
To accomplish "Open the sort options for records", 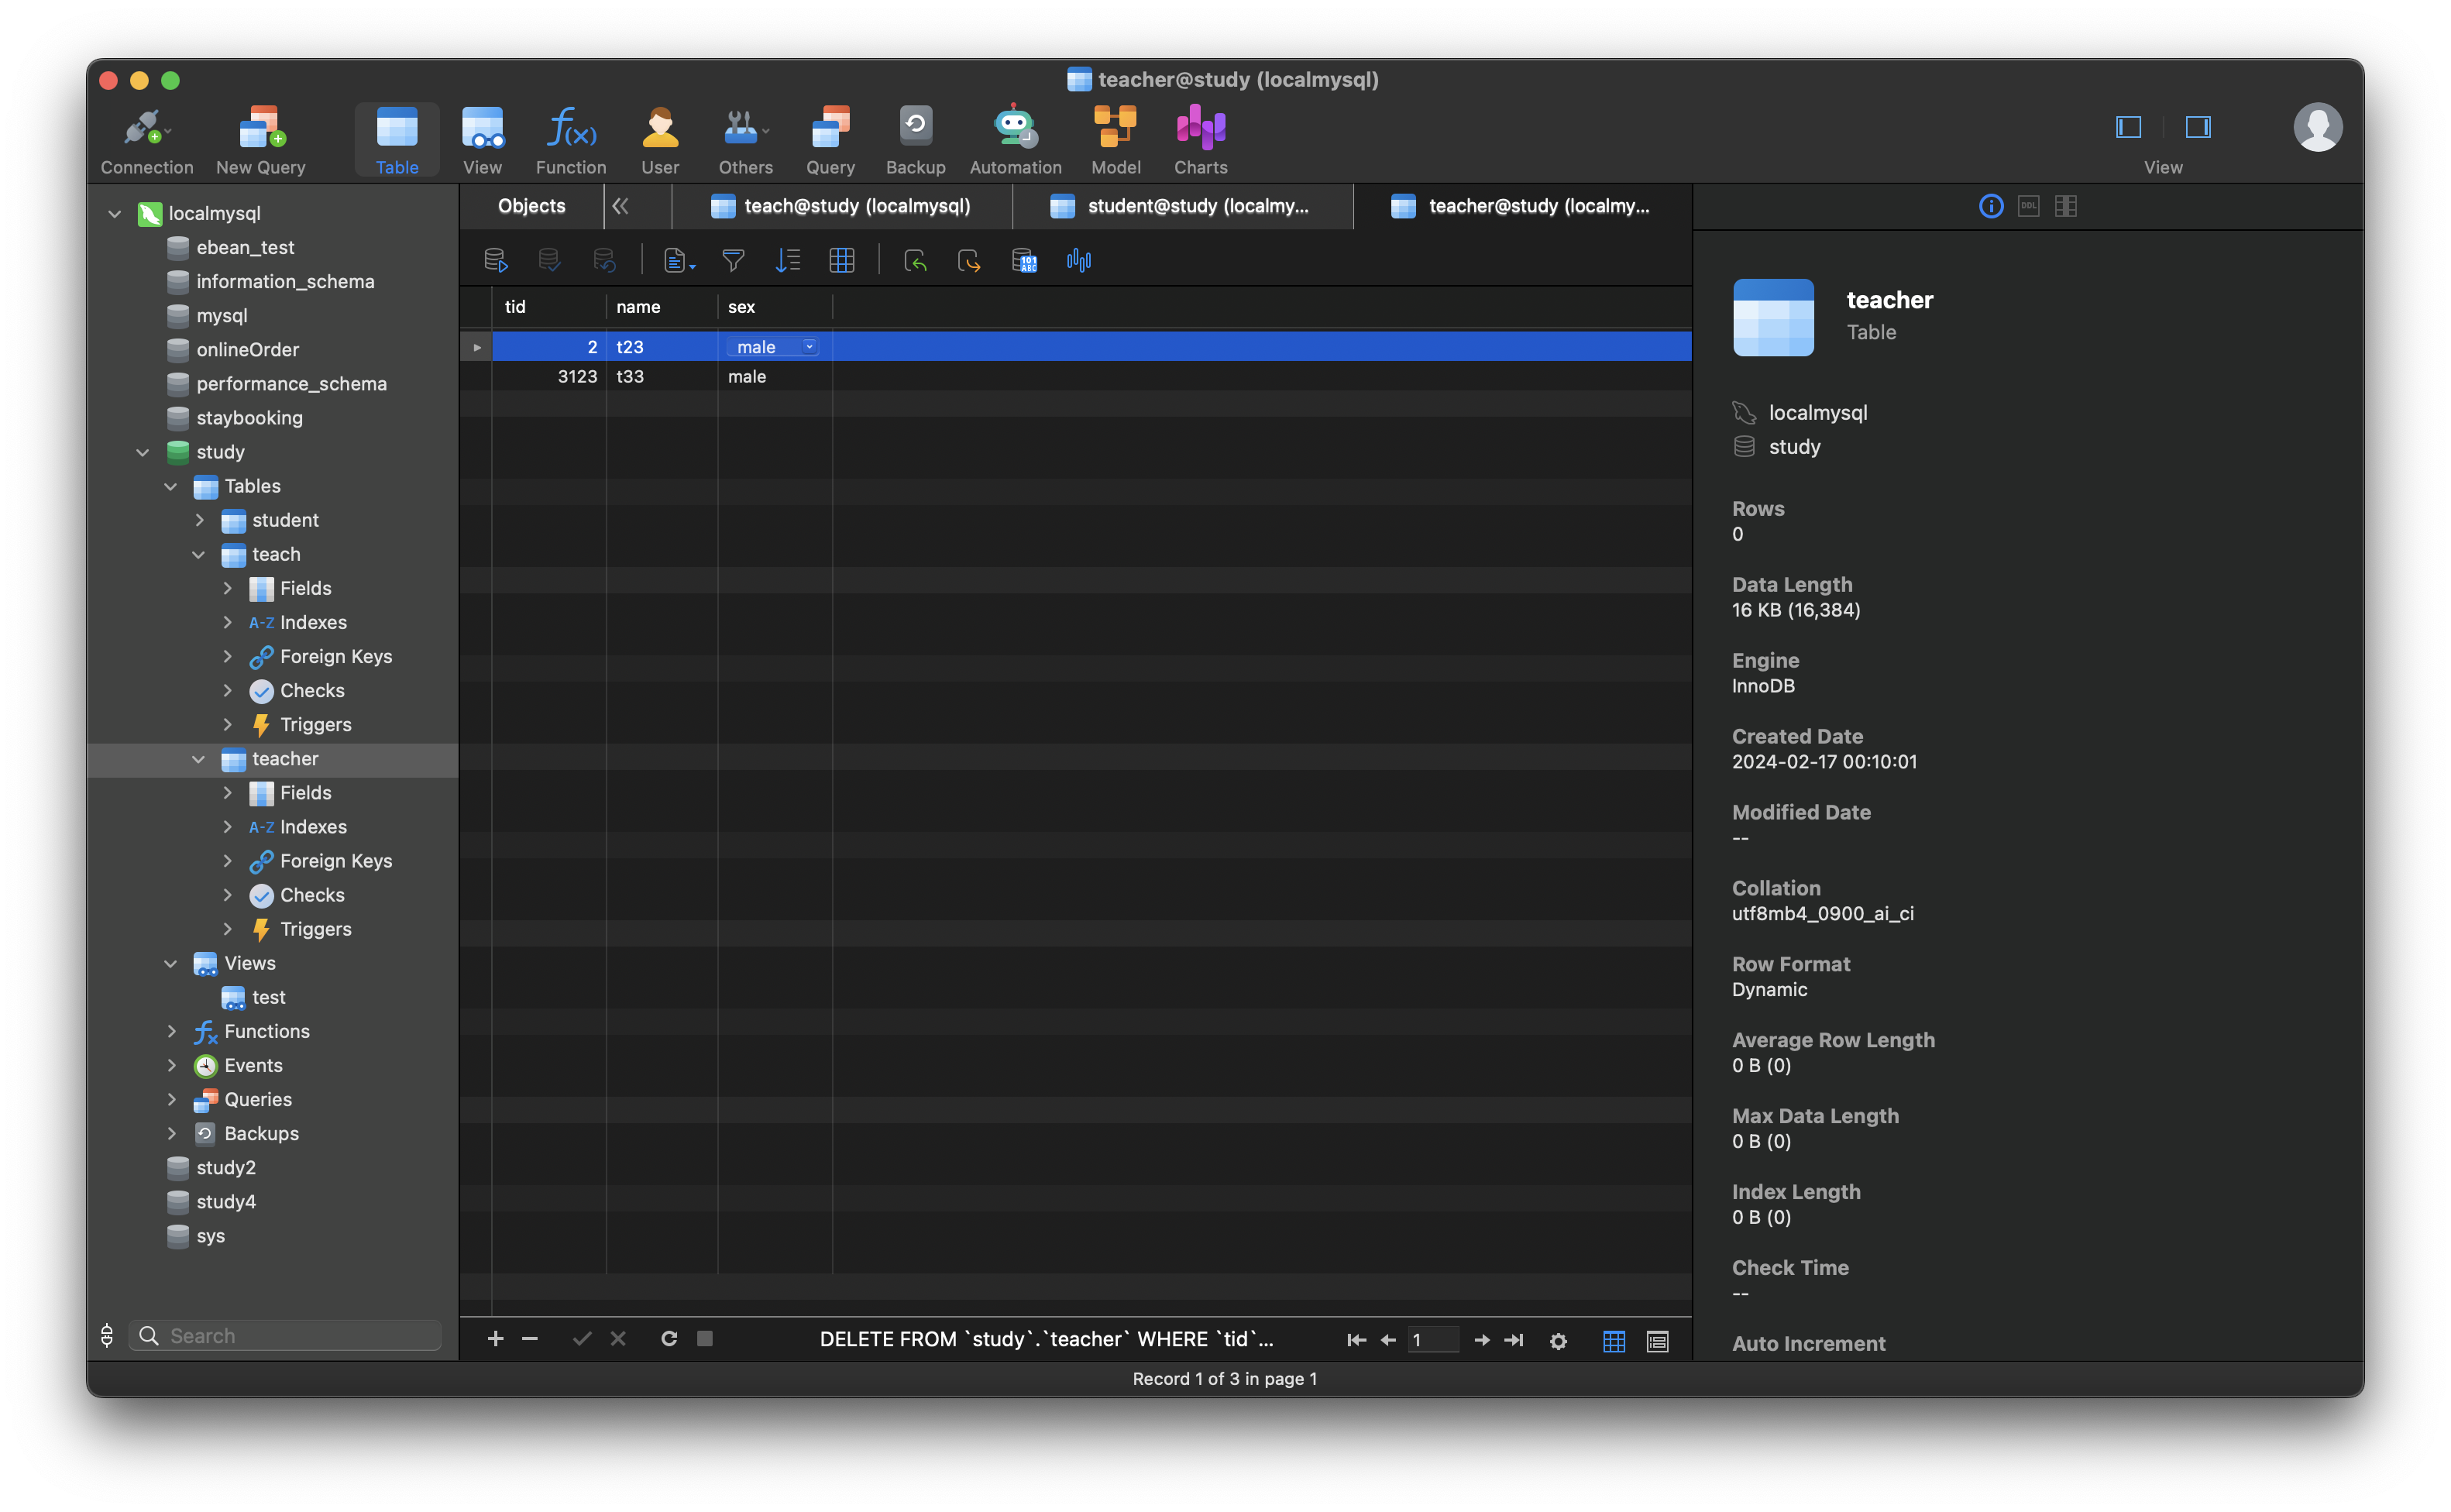I will 788,260.
